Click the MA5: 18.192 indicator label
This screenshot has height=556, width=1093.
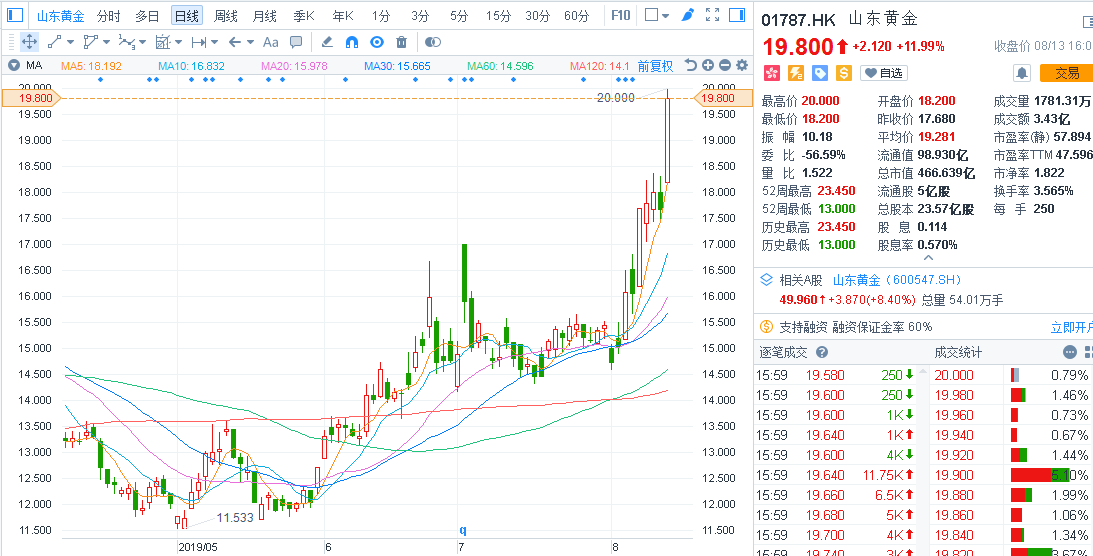pyautogui.click(x=91, y=67)
